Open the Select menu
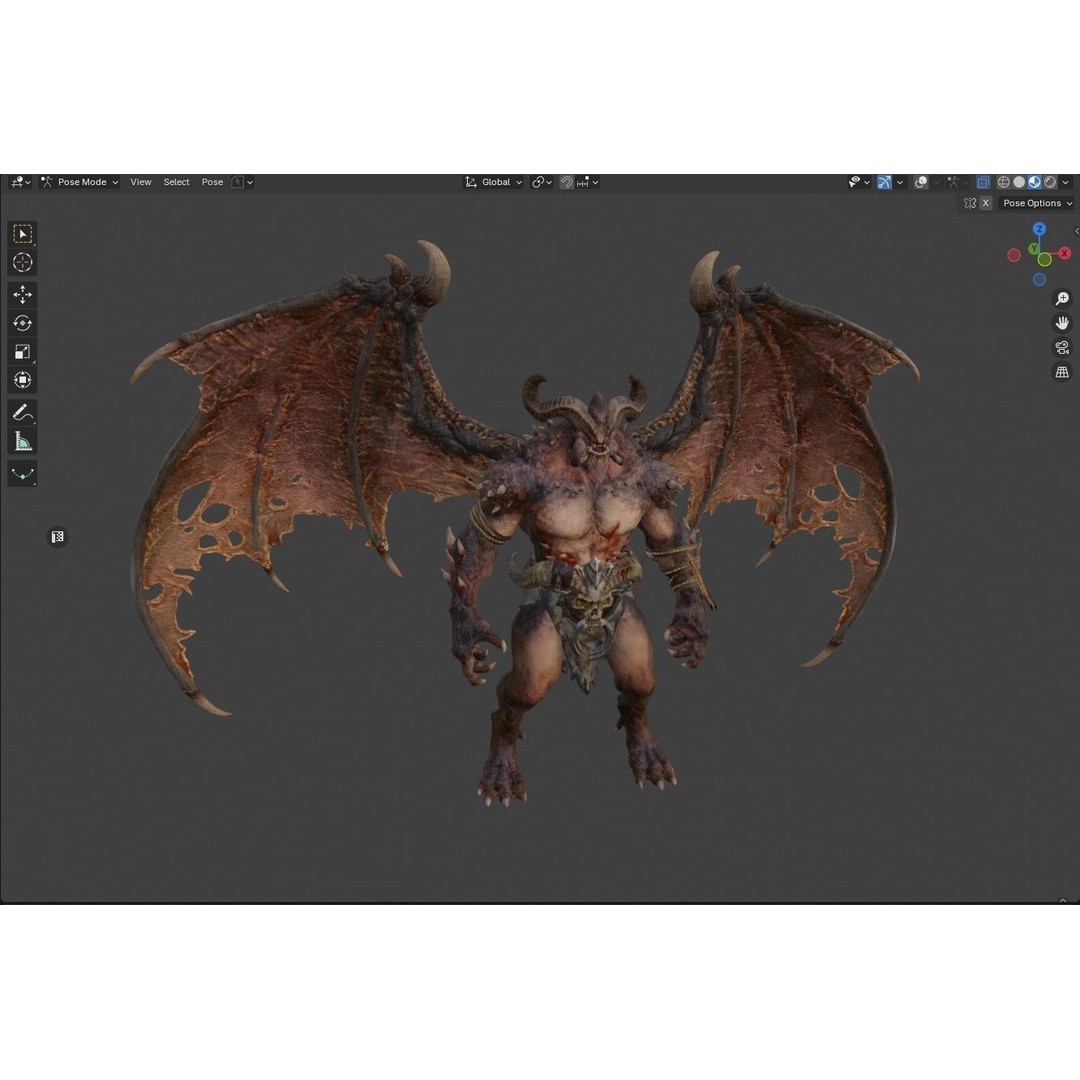Viewport: 1080px width, 1080px height. (176, 182)
